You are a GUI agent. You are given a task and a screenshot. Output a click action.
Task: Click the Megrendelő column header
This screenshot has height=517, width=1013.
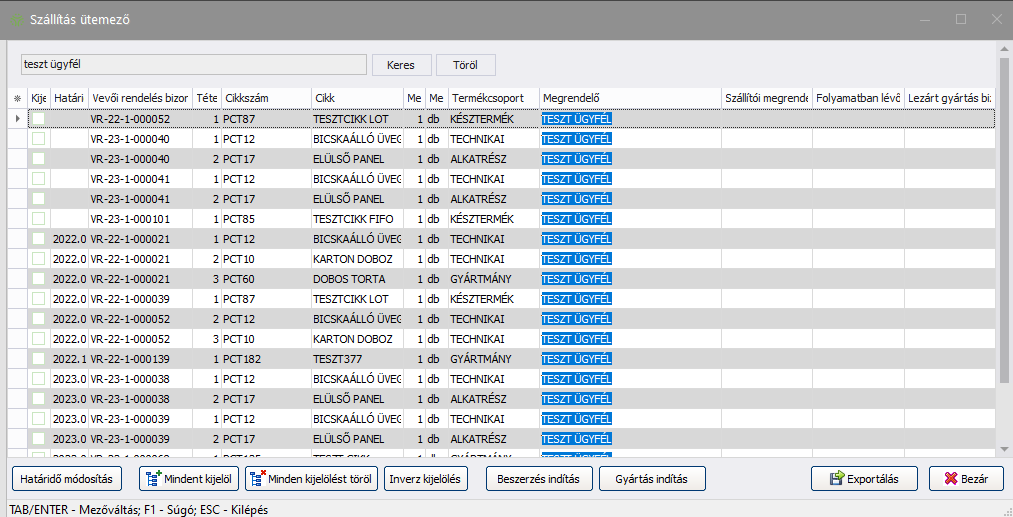629,98
